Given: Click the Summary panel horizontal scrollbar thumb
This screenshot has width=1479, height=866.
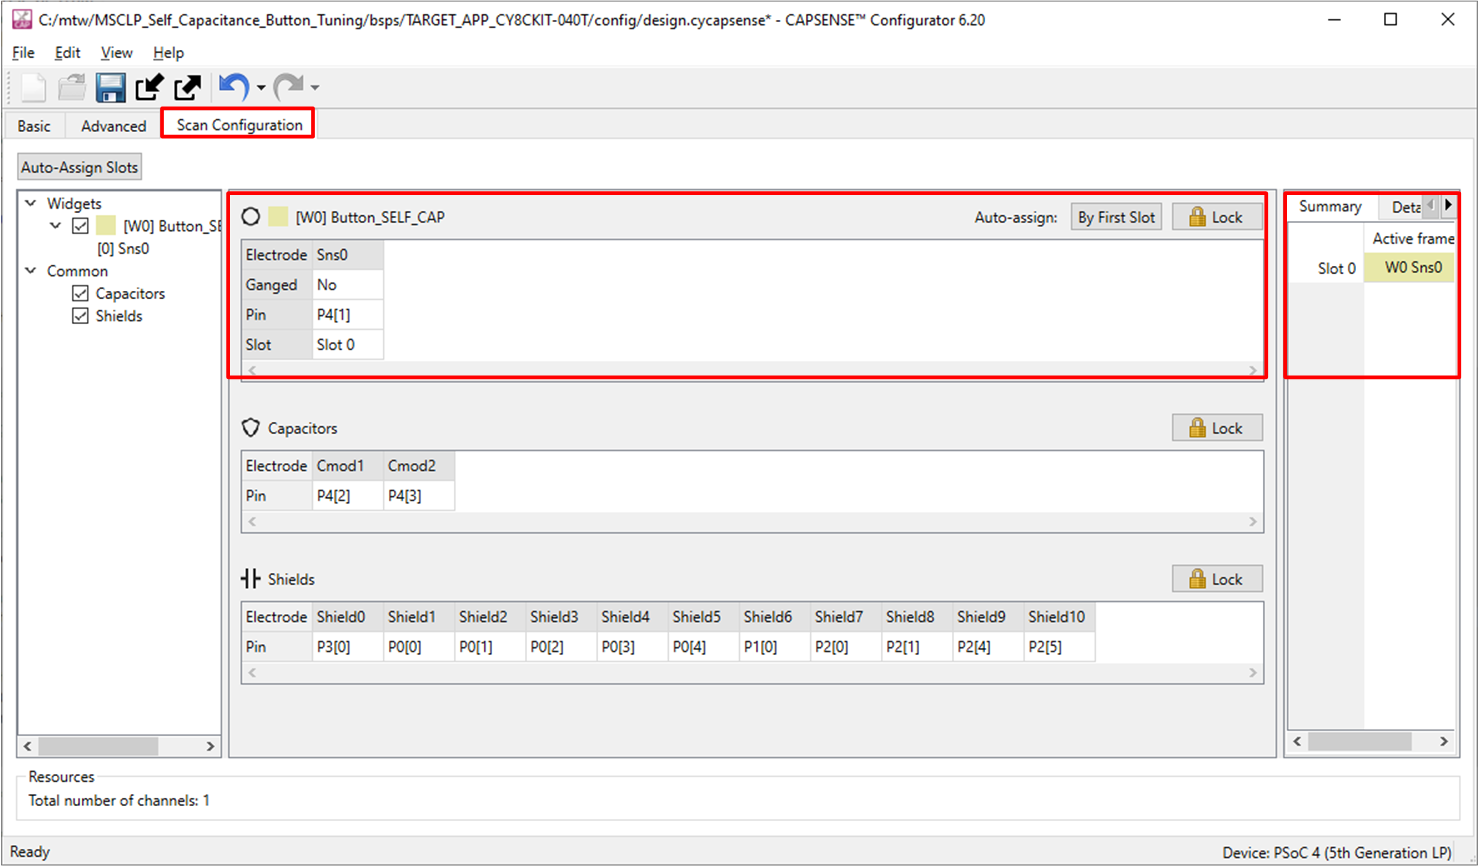Looking at the screenshot, I should pos(1359,741).
